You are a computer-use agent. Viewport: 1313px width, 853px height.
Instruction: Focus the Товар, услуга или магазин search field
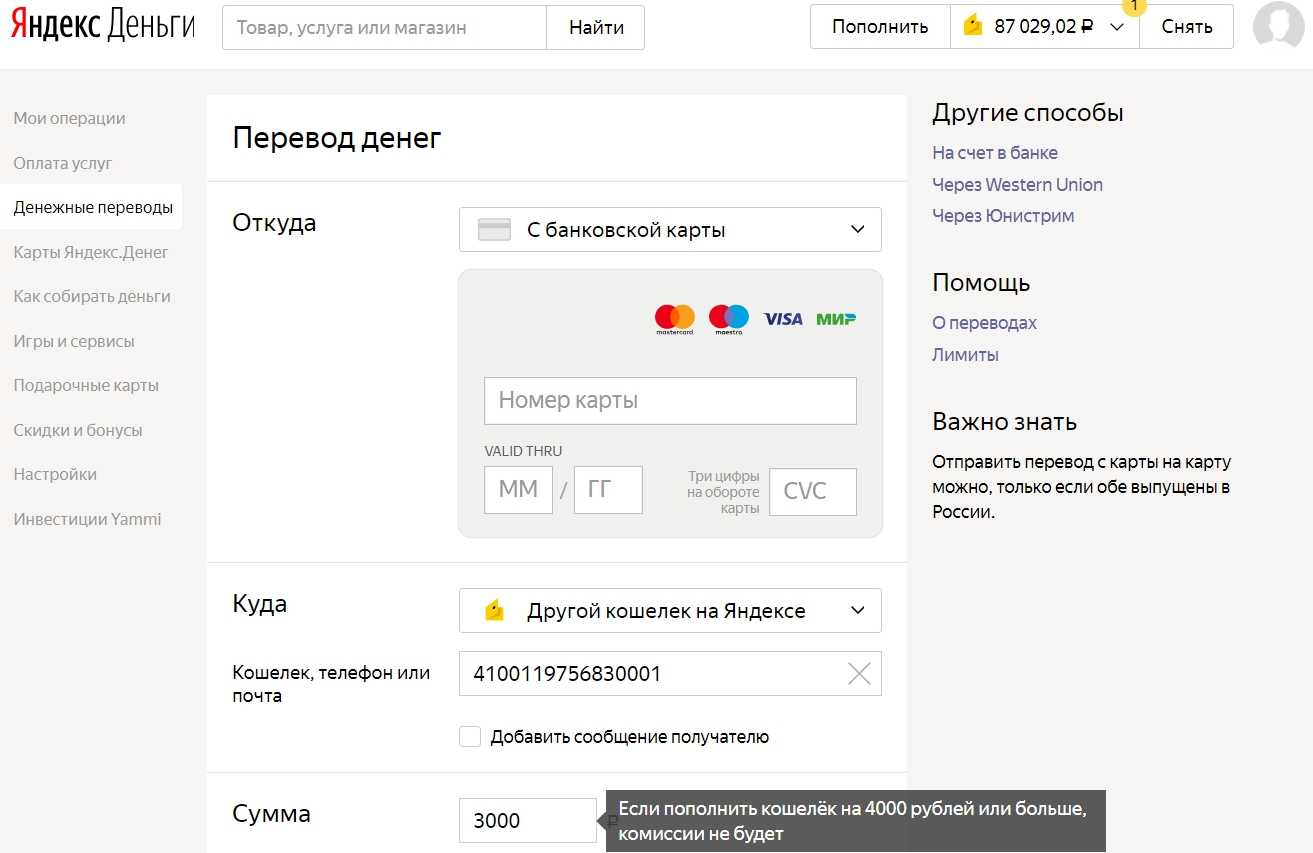[384, 27]
